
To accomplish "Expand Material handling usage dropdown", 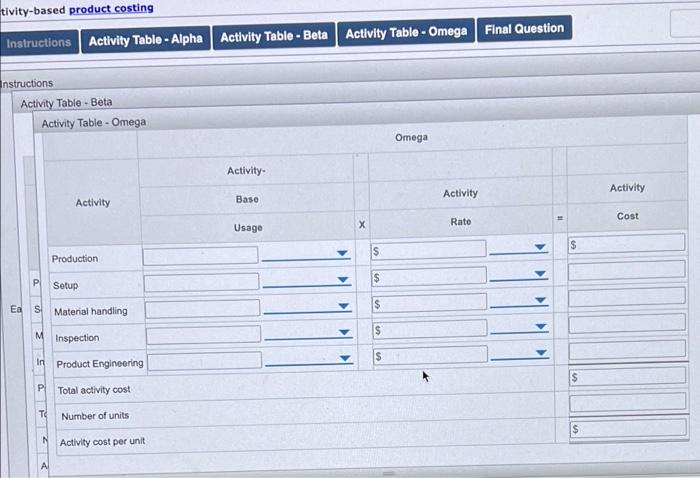I will click(308, 307).
